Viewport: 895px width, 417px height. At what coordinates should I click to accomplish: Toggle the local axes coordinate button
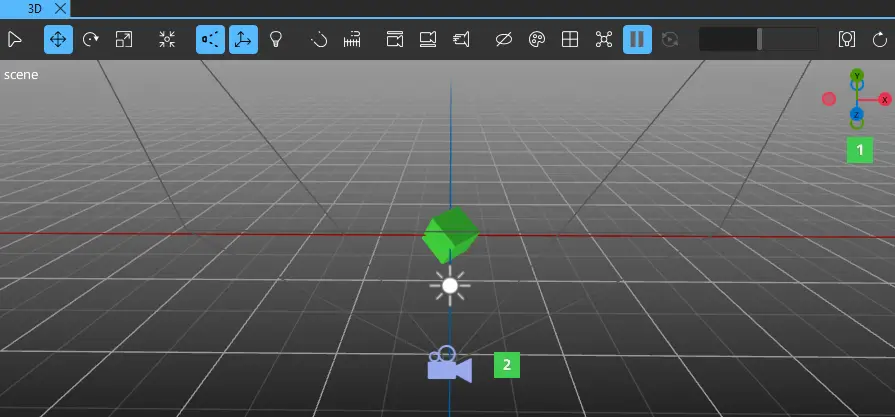pyautogui.click(x=242, y=40)
